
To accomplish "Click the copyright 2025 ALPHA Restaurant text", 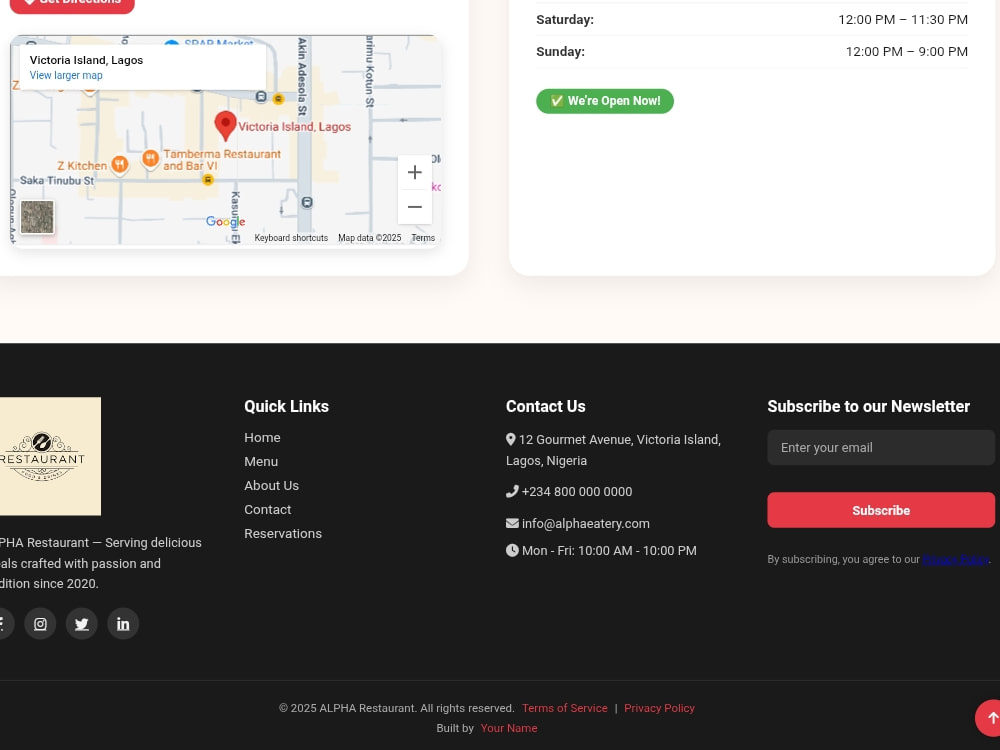I will 396,708.
